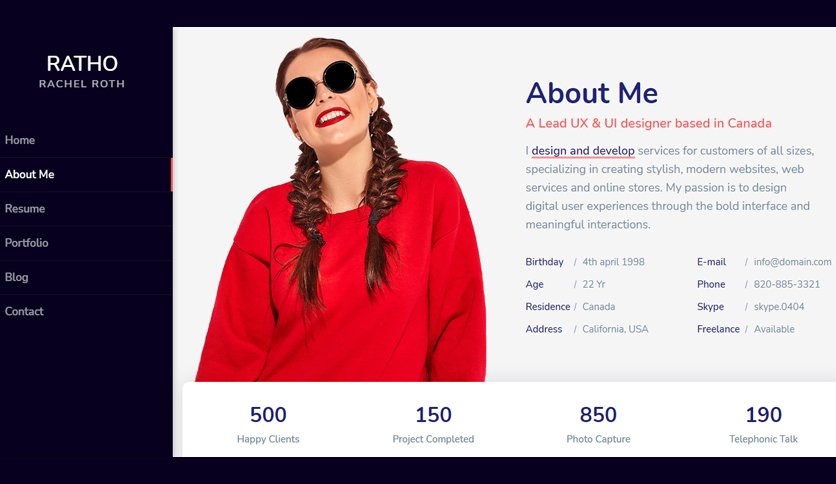
Task: Click the About Me heading
Action: click(592, 93)
